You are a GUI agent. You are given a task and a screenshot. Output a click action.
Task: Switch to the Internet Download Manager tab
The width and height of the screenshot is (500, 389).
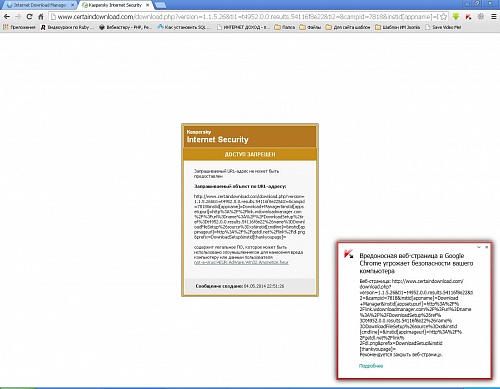pos(40,5)
